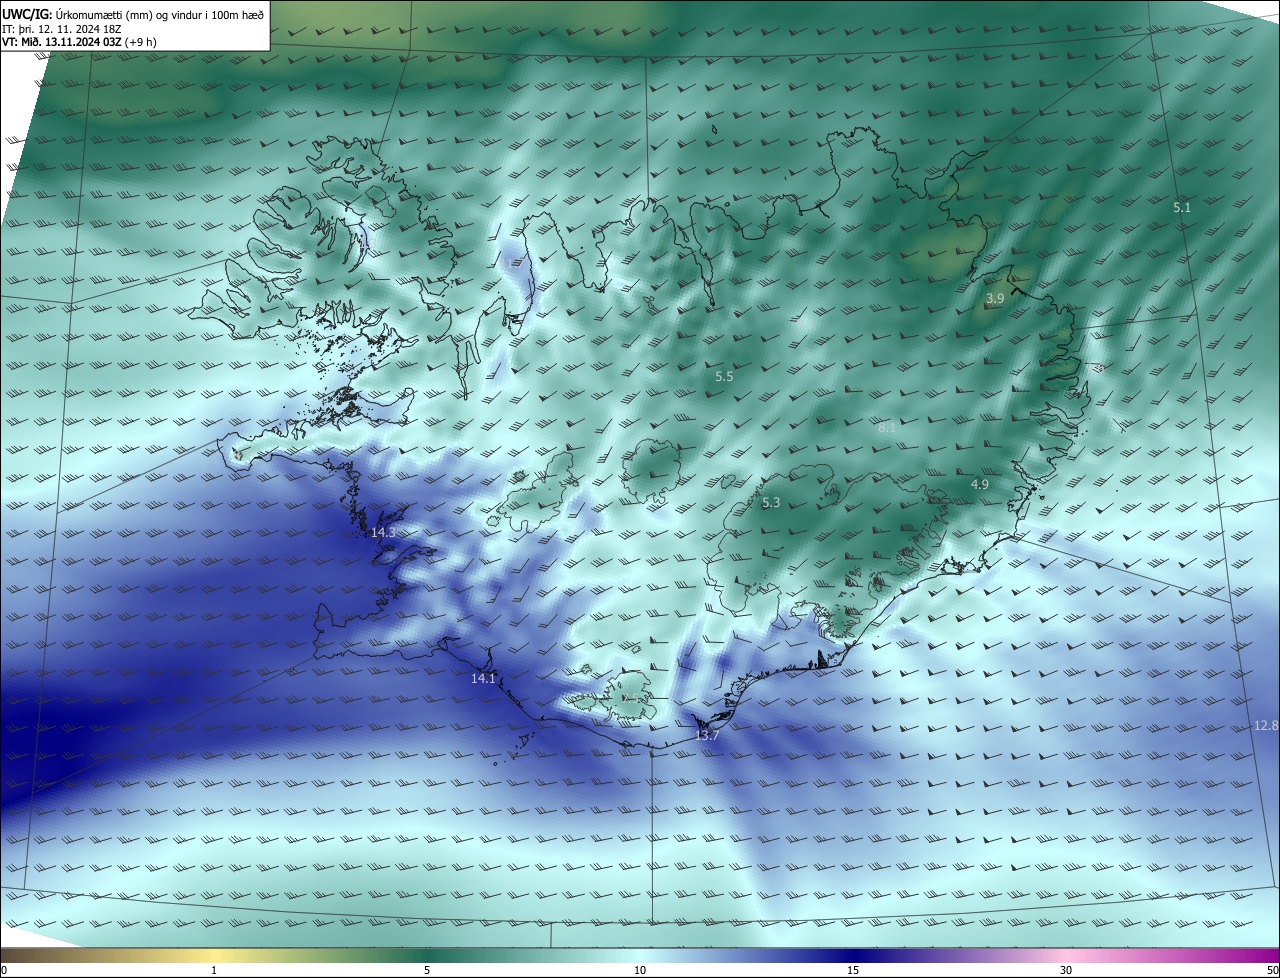The image size is (1280, 978).
Task: Click the 8.1 value label on the map
Action: coord(887,428)
